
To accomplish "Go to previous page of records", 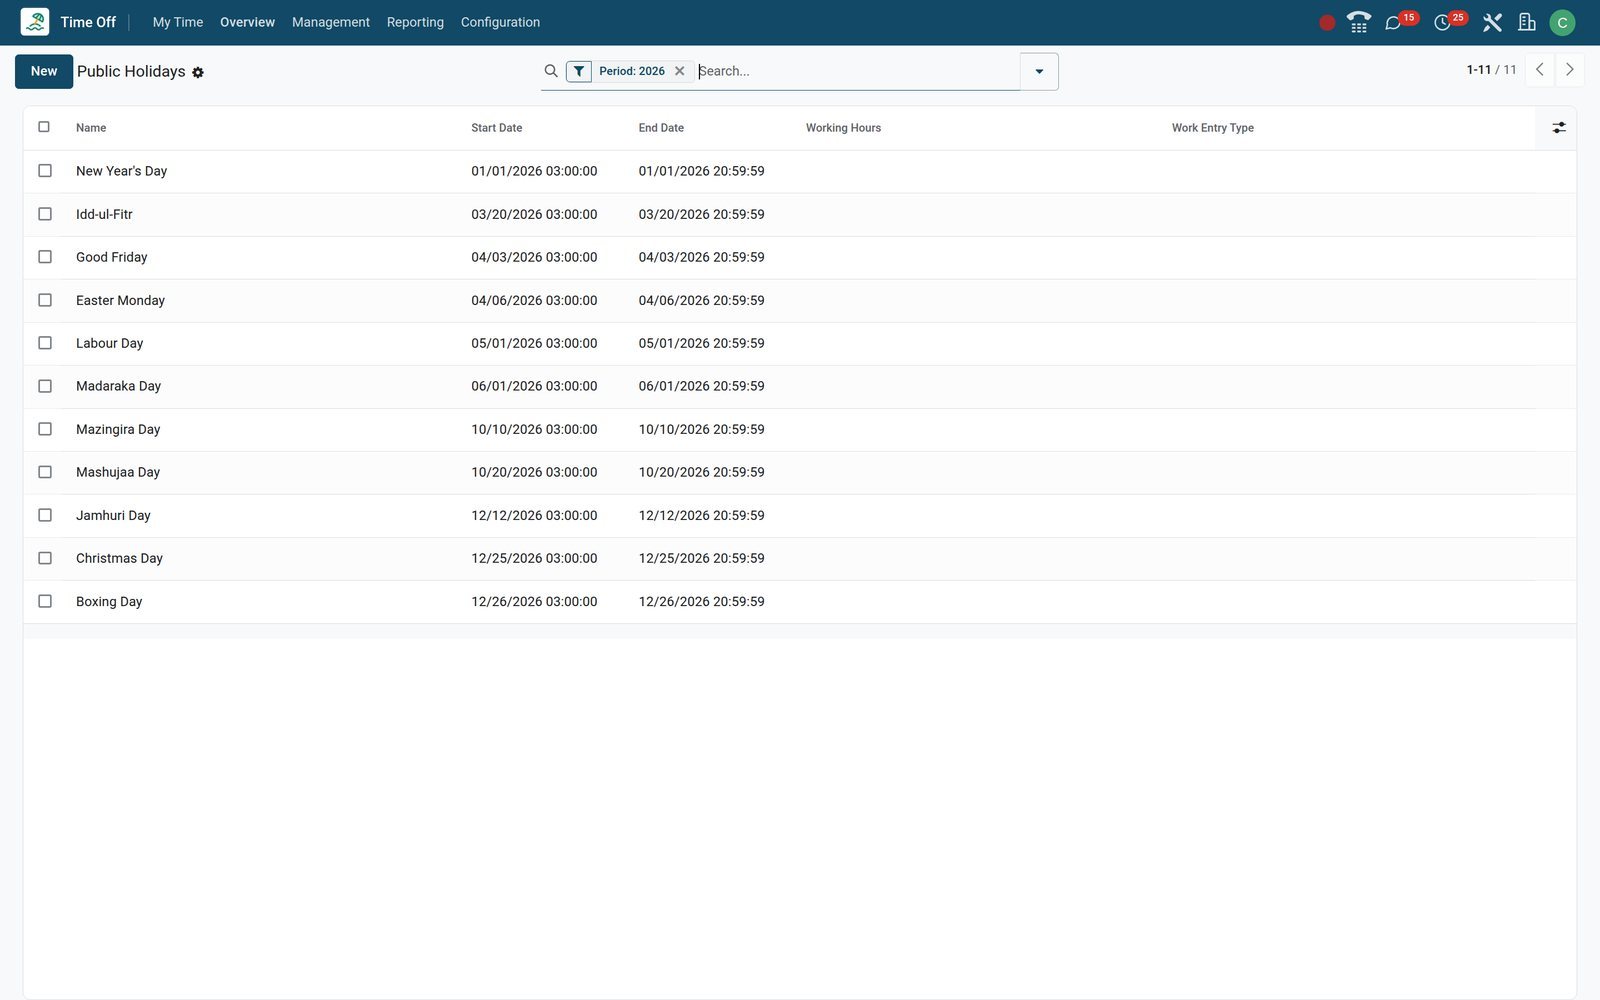I will (1540, 70).
